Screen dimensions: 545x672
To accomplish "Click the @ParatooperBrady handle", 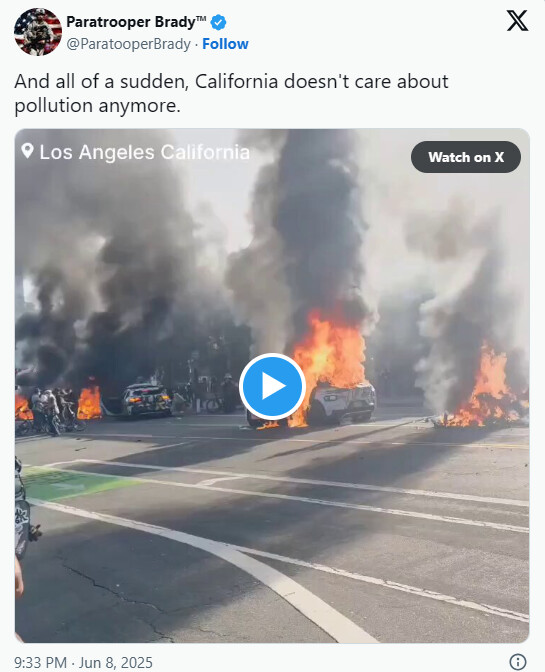I will 128,44.
